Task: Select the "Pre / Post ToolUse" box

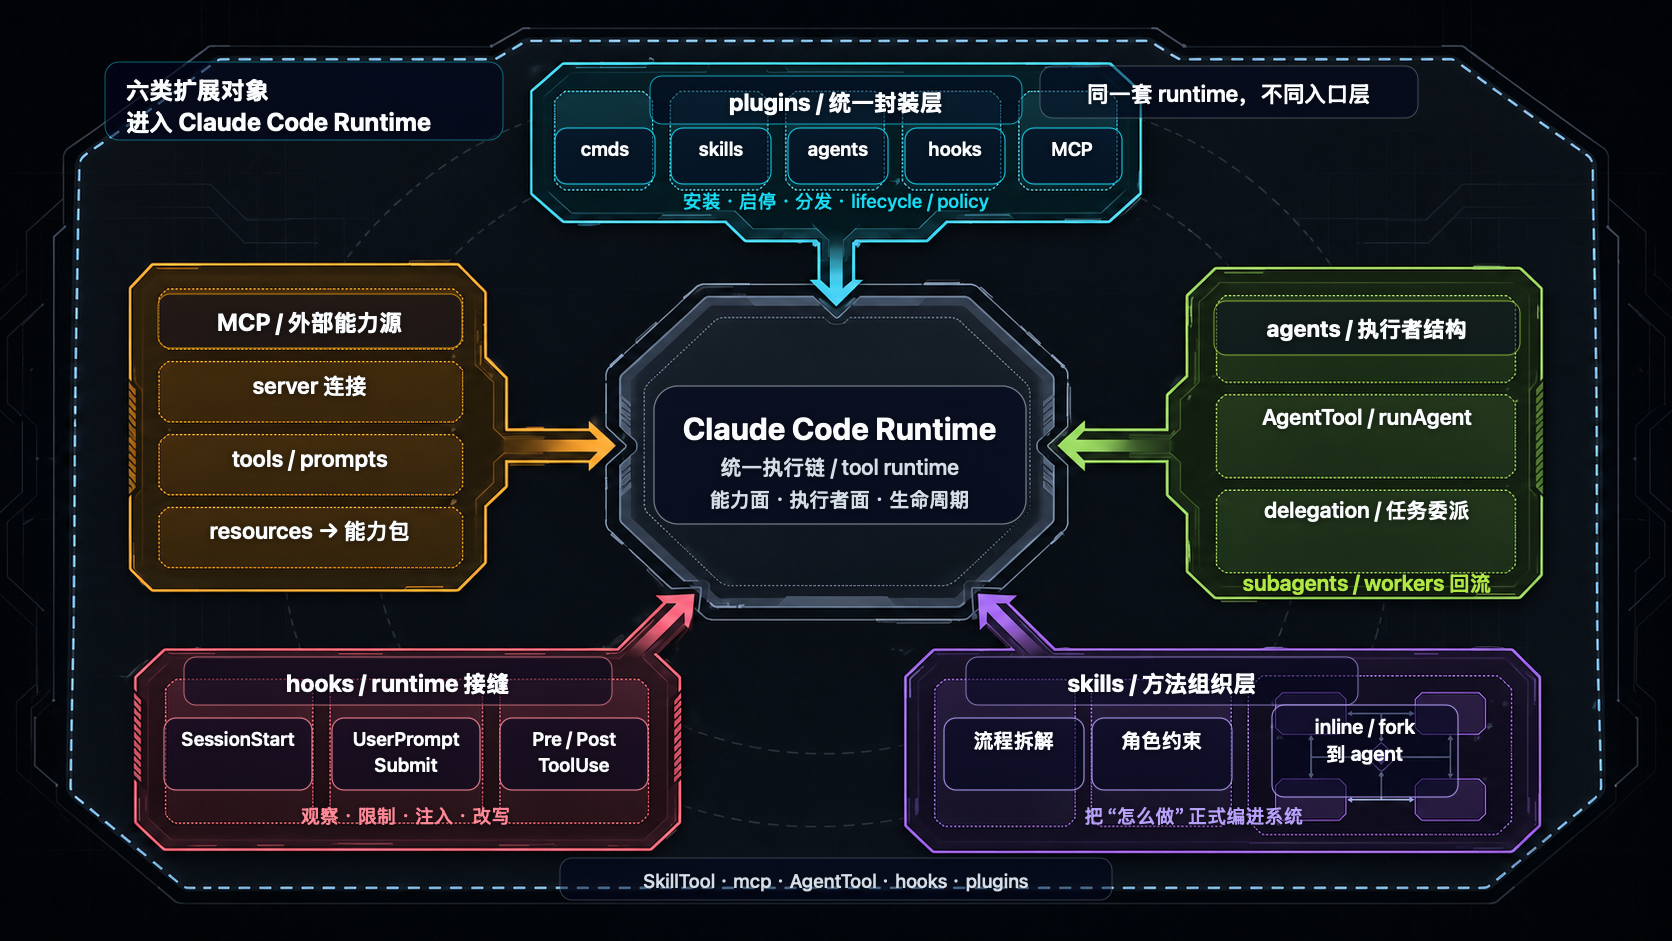Action: coord(574,753)
